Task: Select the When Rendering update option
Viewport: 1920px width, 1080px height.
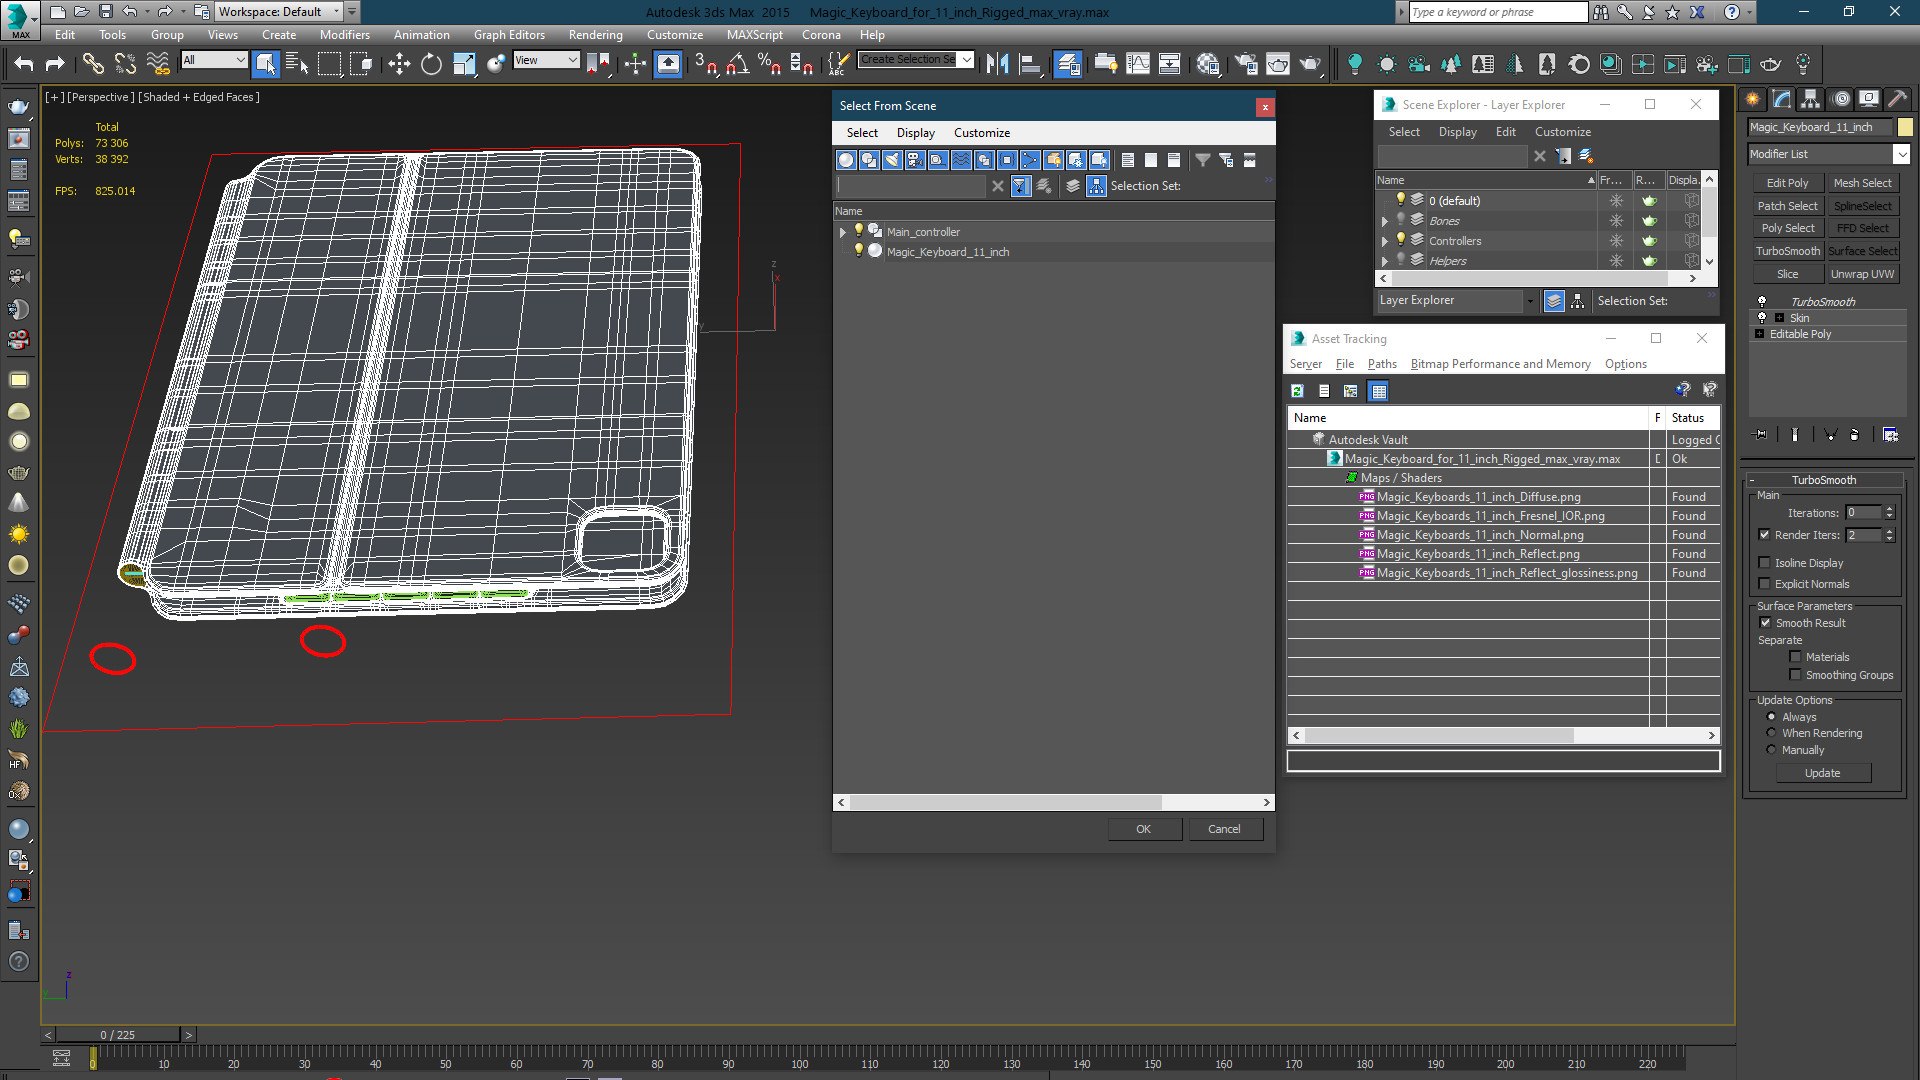Action: [1771, 733]
